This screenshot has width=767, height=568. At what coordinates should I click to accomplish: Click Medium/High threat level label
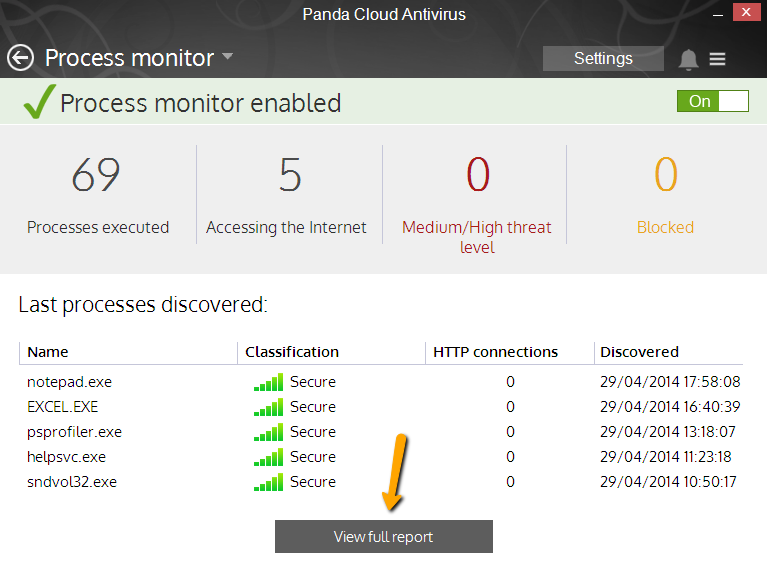click(477, 237)
